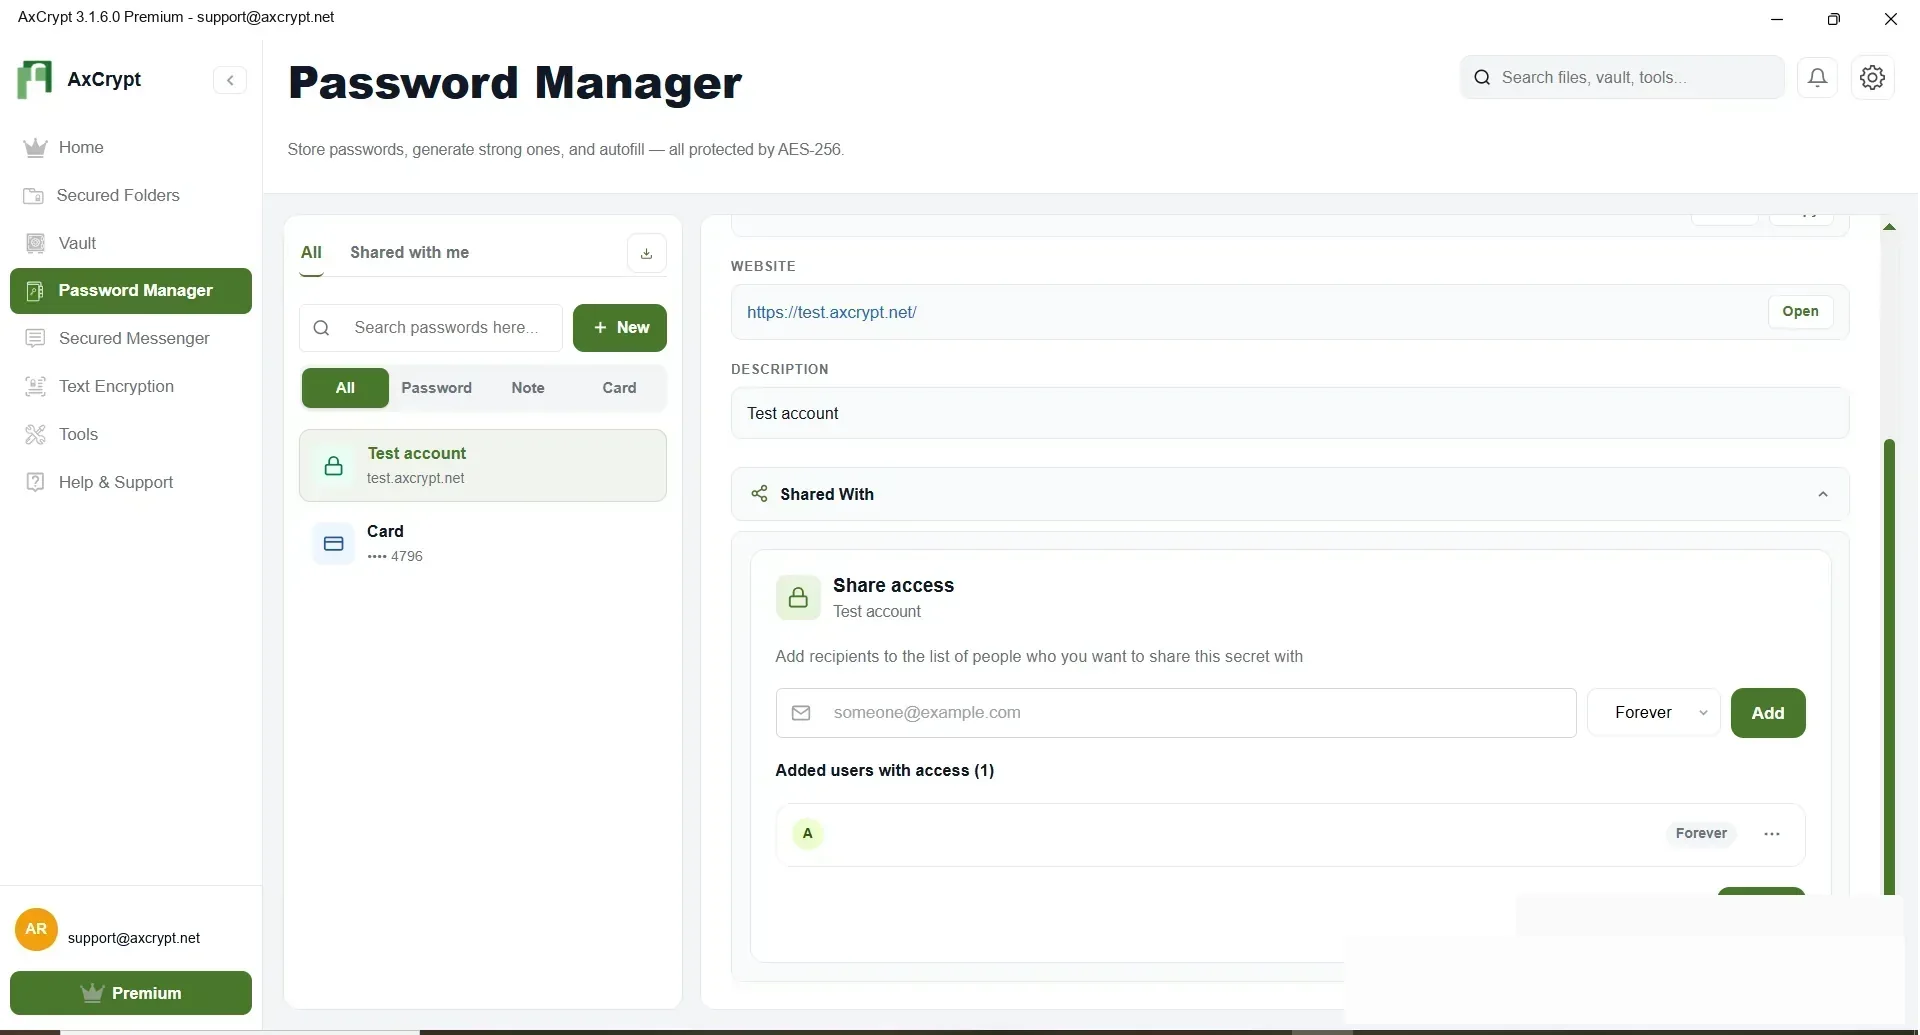The width and height of the screenshot is (1920, 1035).
Task: Click the Secured Folders folder icon
Action: click(33, 196)
